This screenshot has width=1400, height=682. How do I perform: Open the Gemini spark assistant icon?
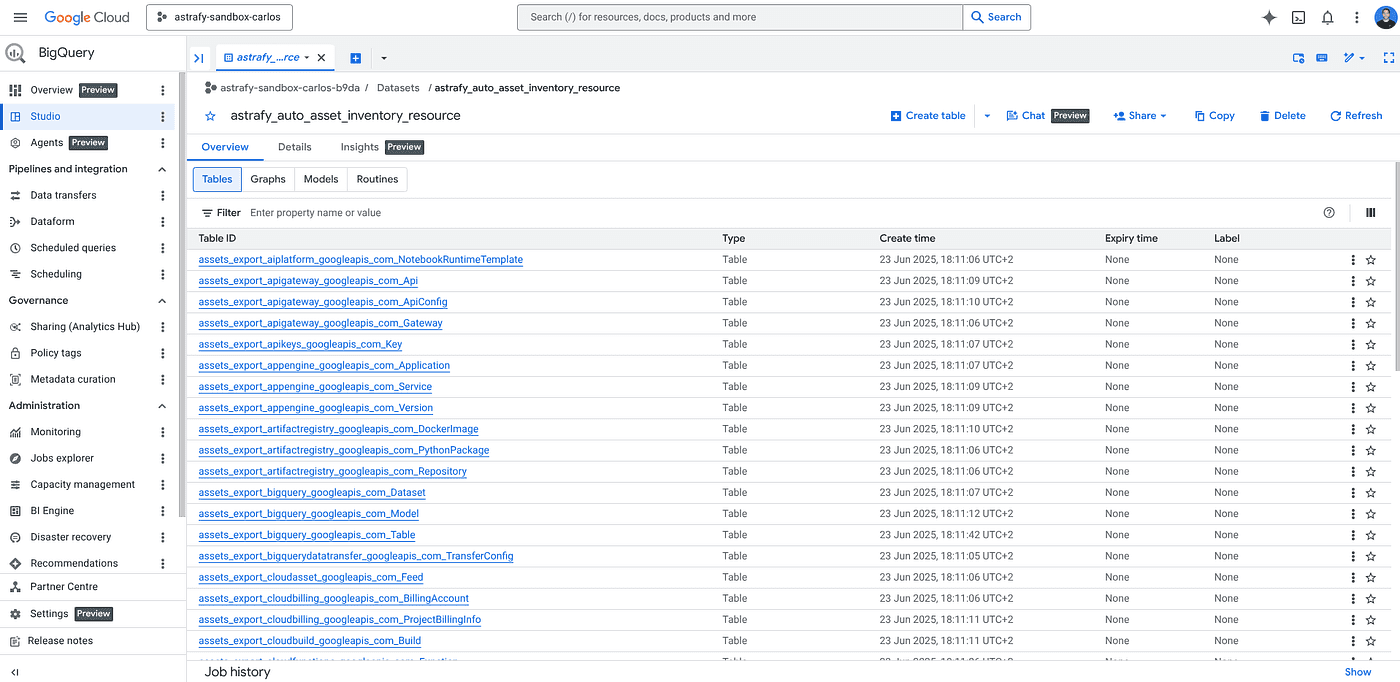[1269, 17]
